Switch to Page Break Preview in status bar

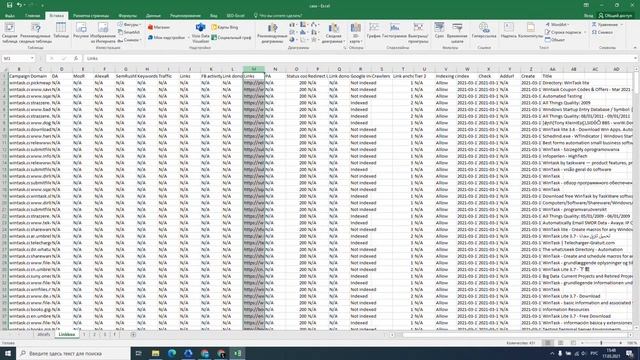coord(573,343)
